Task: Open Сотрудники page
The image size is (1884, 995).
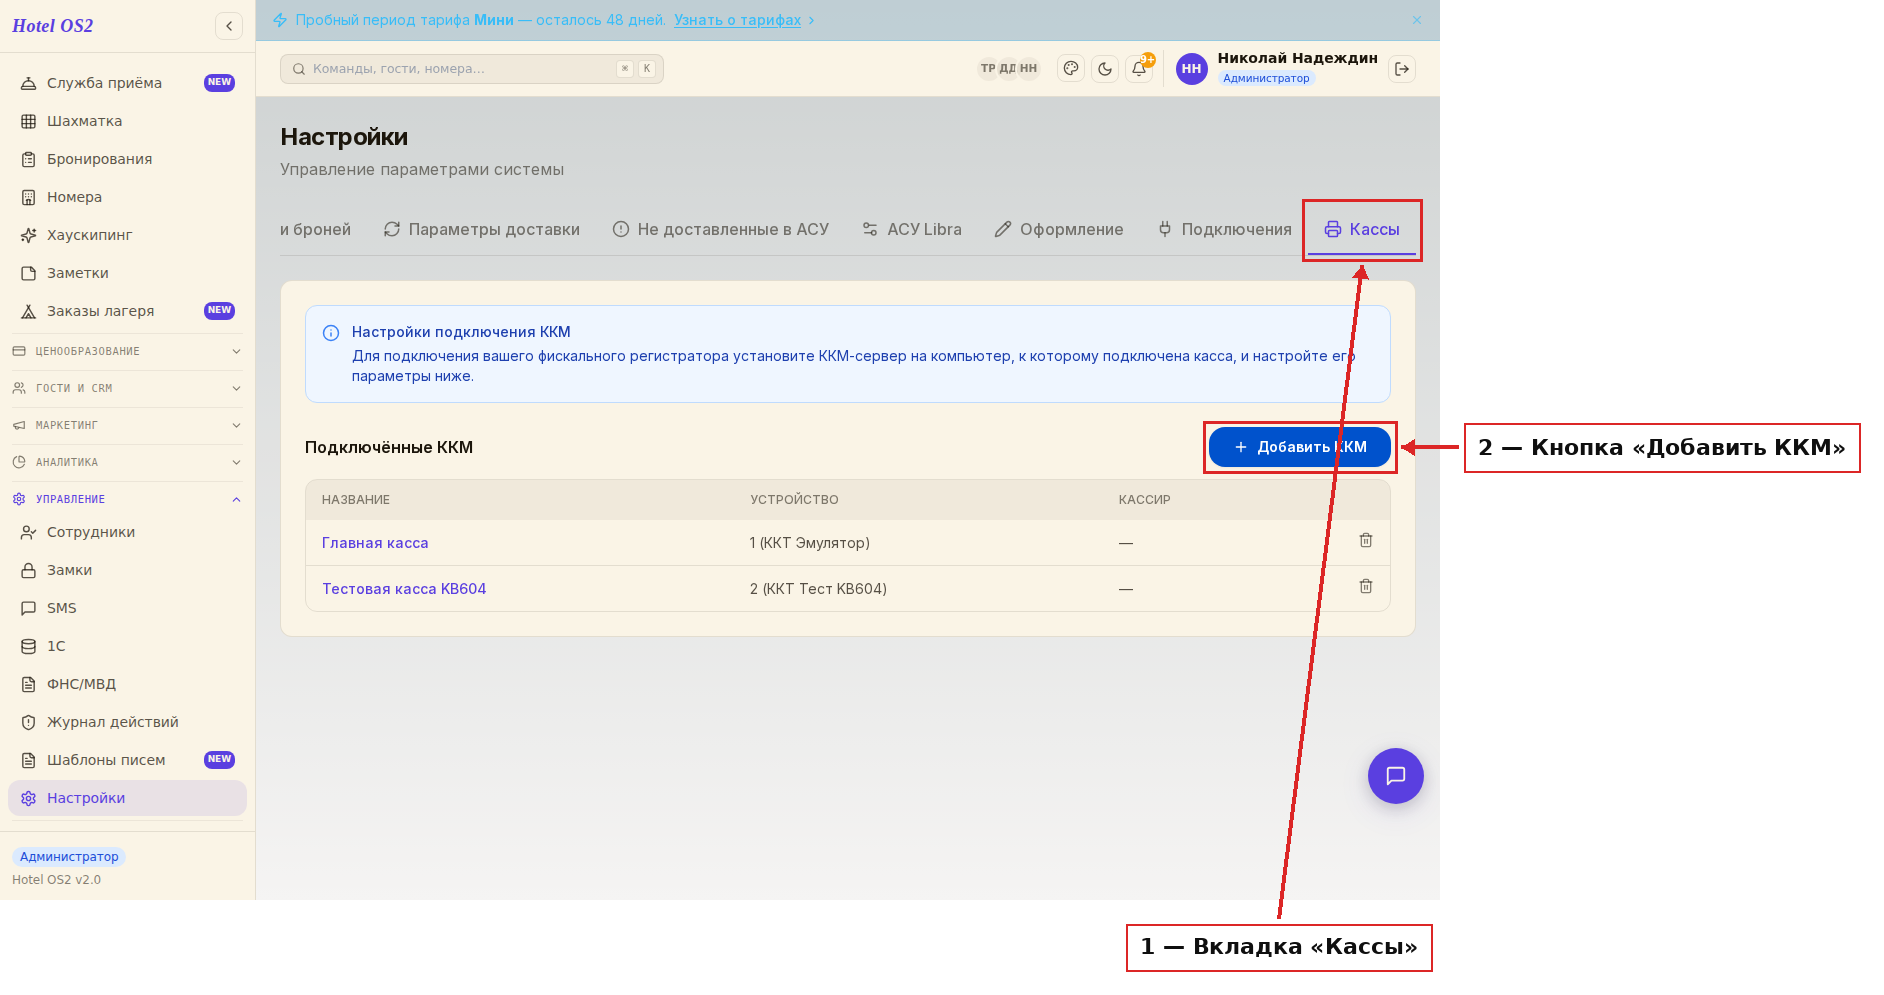Action: 127,532
